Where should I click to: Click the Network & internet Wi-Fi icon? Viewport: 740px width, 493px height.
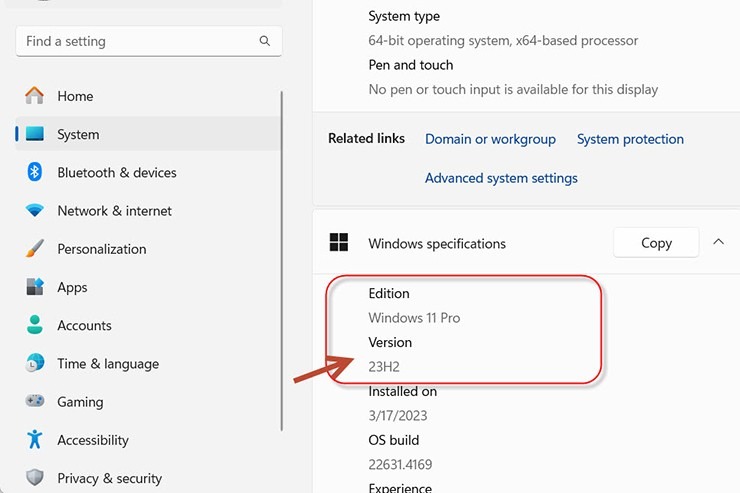click(x=35, y=211)
